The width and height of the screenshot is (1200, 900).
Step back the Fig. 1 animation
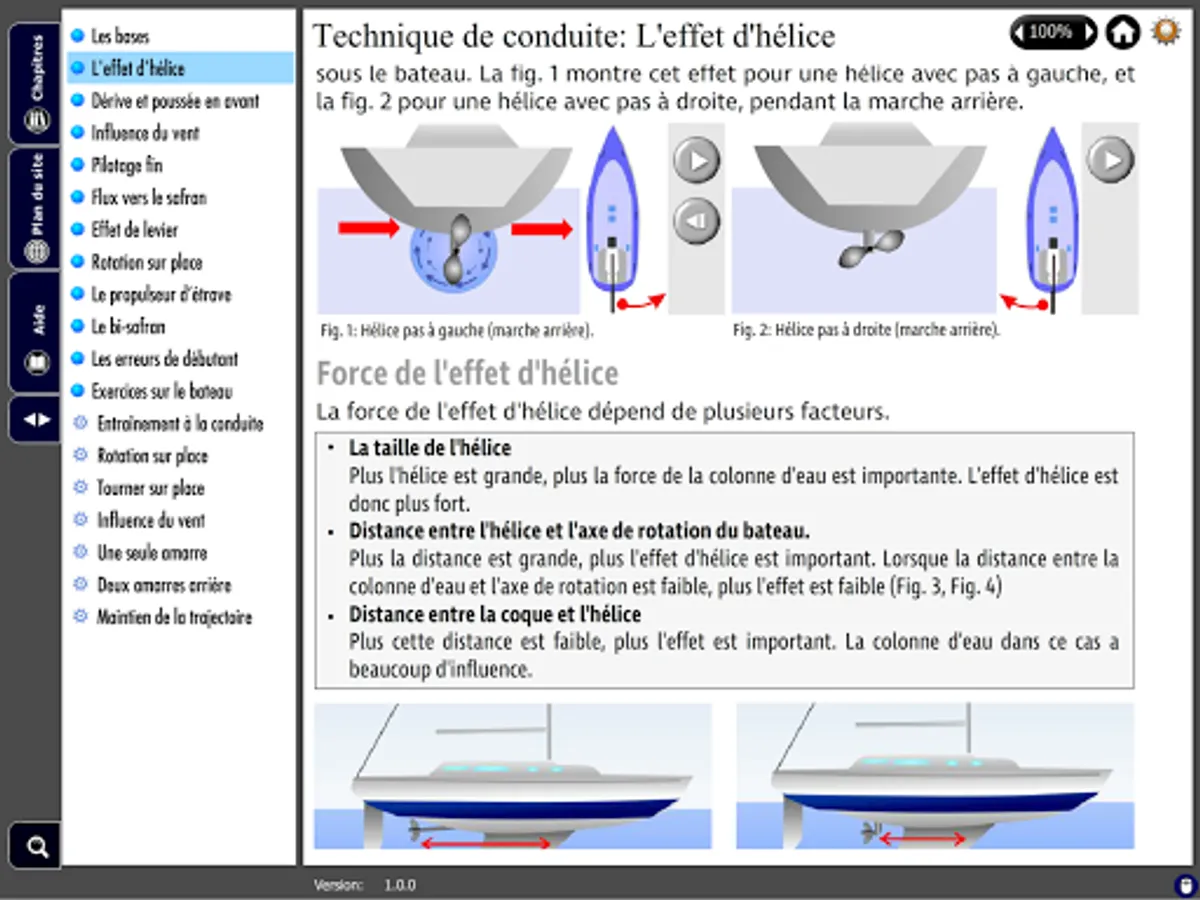pos(696,222)
